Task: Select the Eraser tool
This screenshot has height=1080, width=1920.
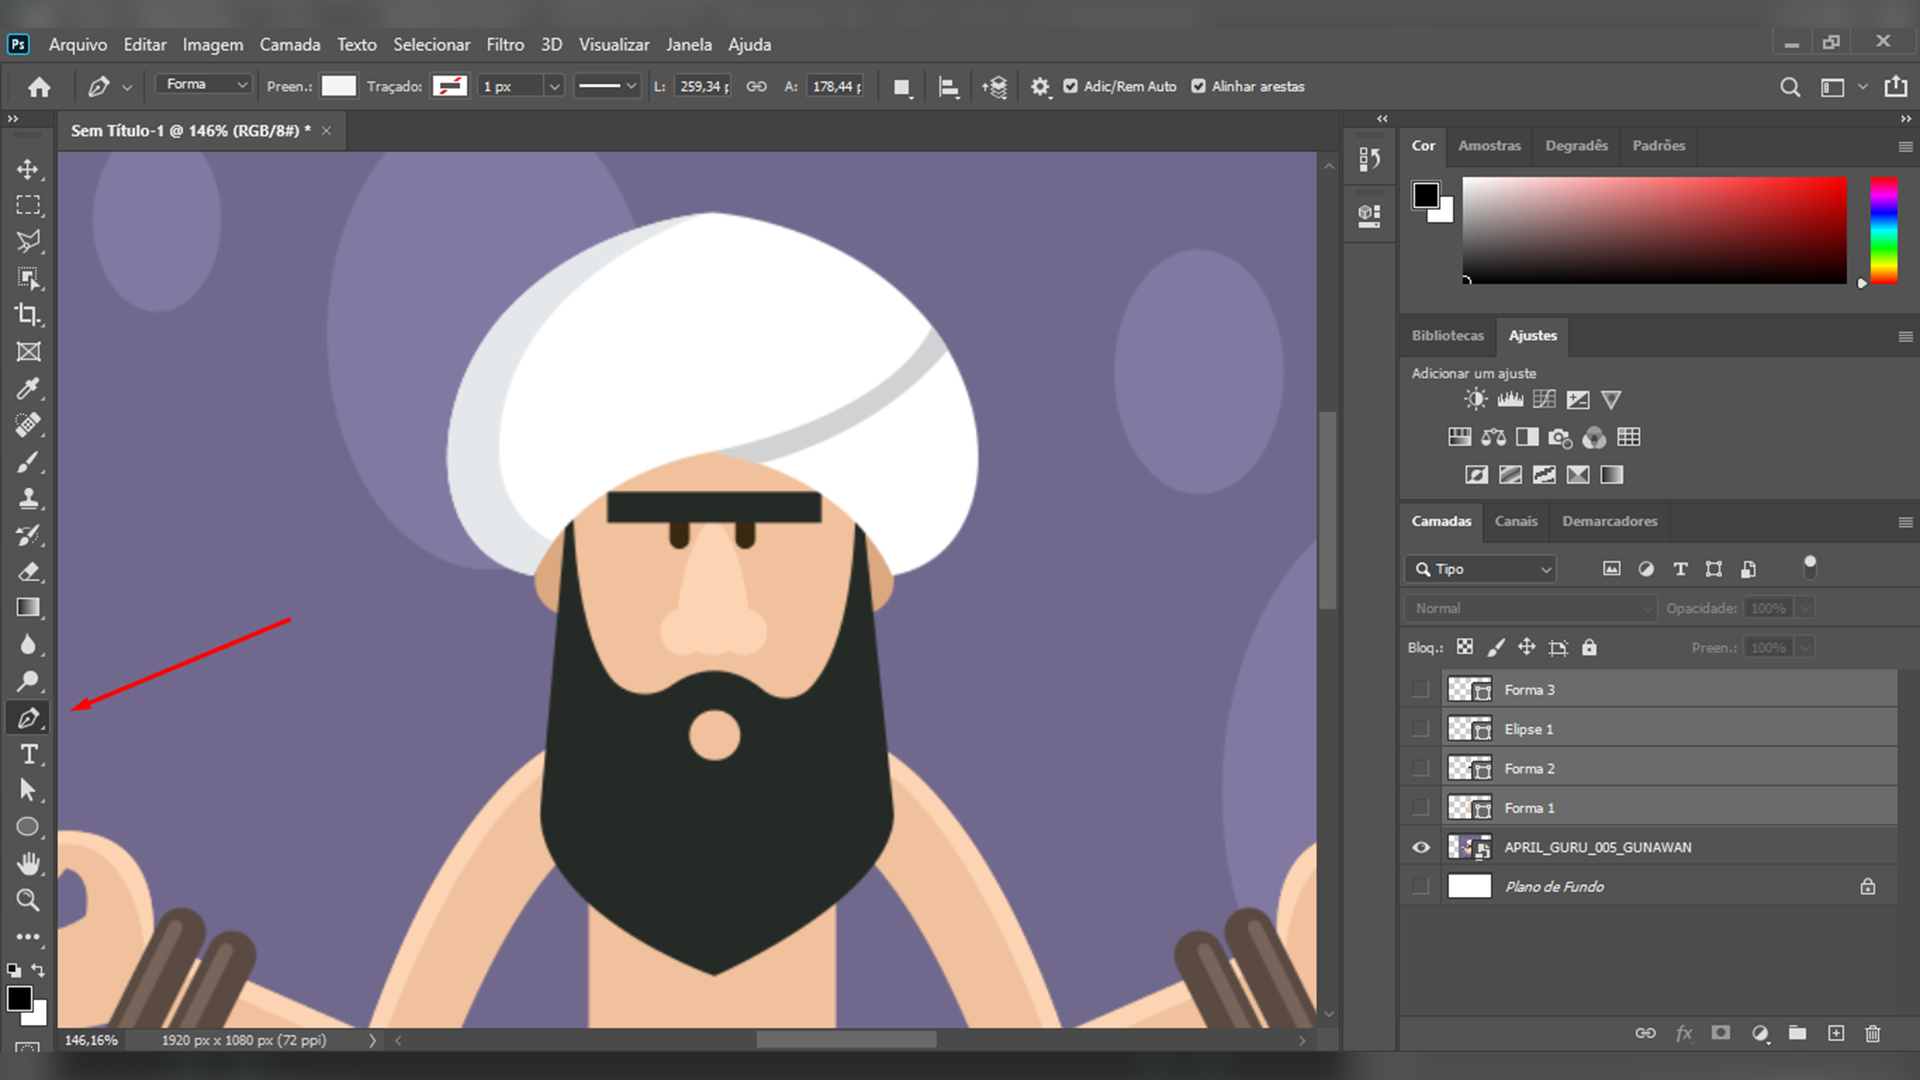Action: 28,572
